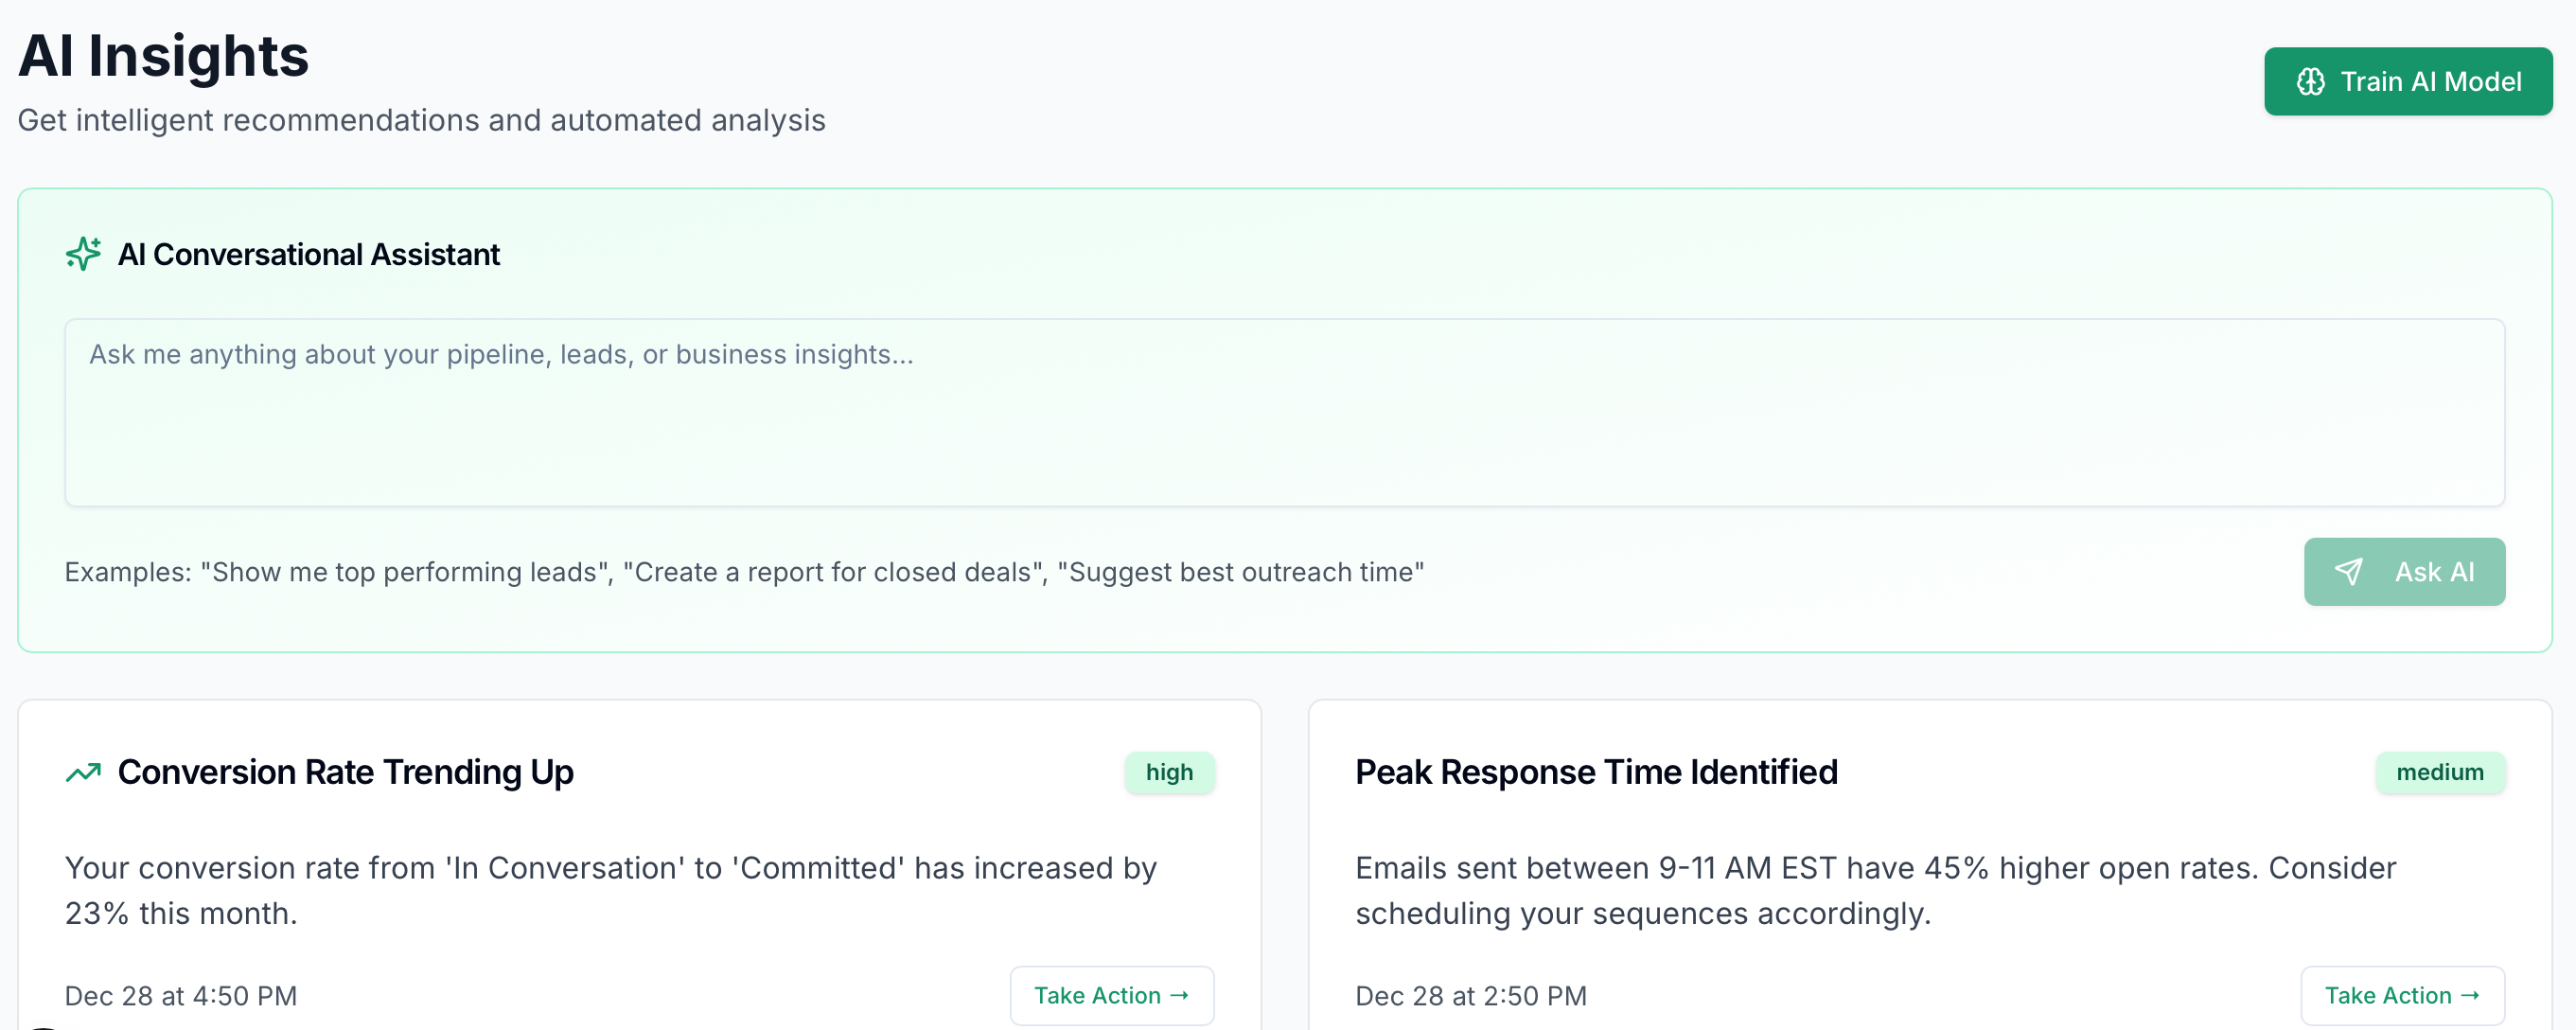Take Action on Conversion Rate Trending Up
The height and width of the screenshot is (1030, 2576).
tap(1112, 995)
